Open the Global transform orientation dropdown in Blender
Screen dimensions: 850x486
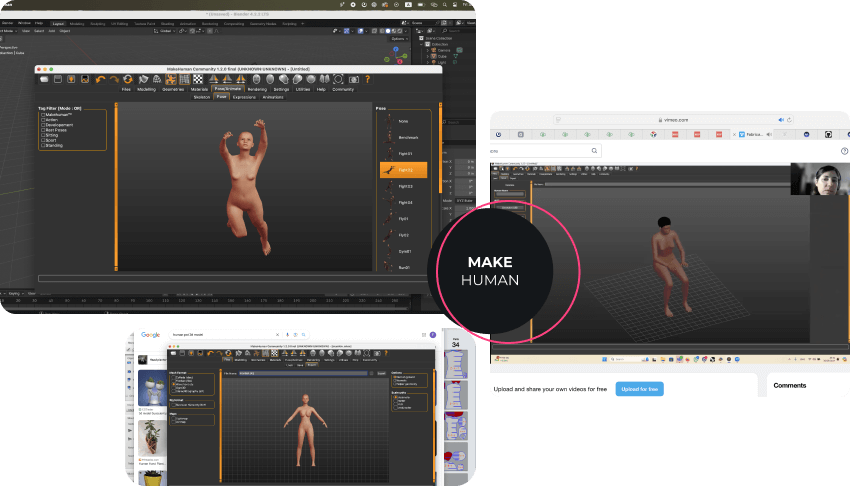point(164,31)
